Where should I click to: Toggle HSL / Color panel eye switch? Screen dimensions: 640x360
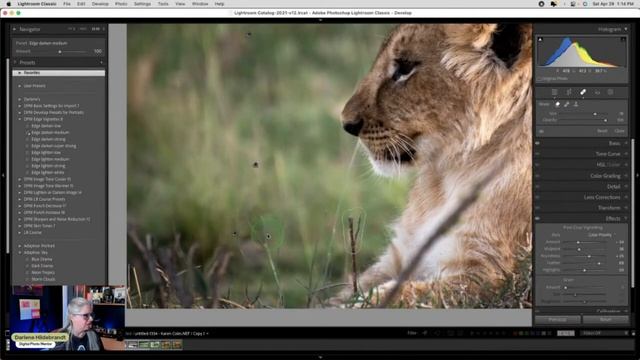click(538, 164)
